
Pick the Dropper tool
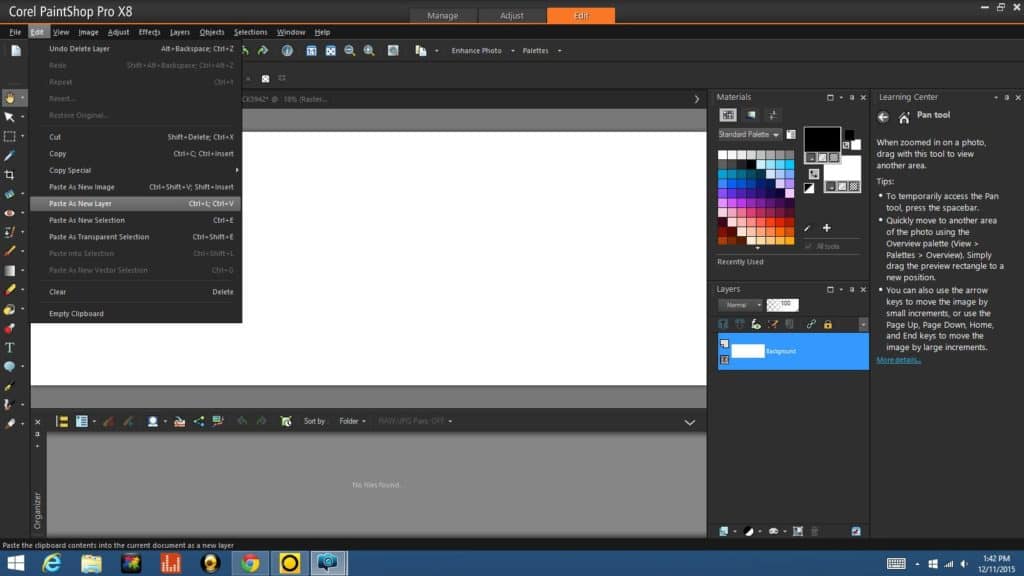10,155
